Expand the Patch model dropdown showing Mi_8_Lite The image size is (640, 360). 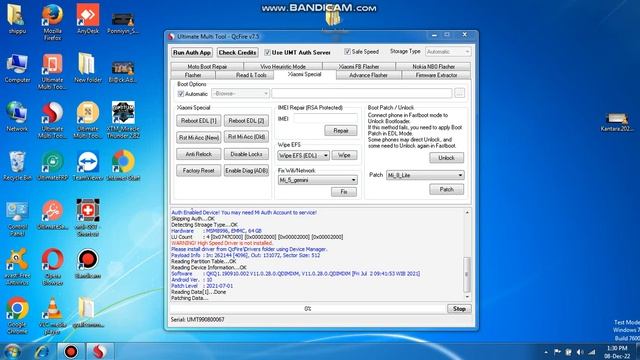coord(425,175)
